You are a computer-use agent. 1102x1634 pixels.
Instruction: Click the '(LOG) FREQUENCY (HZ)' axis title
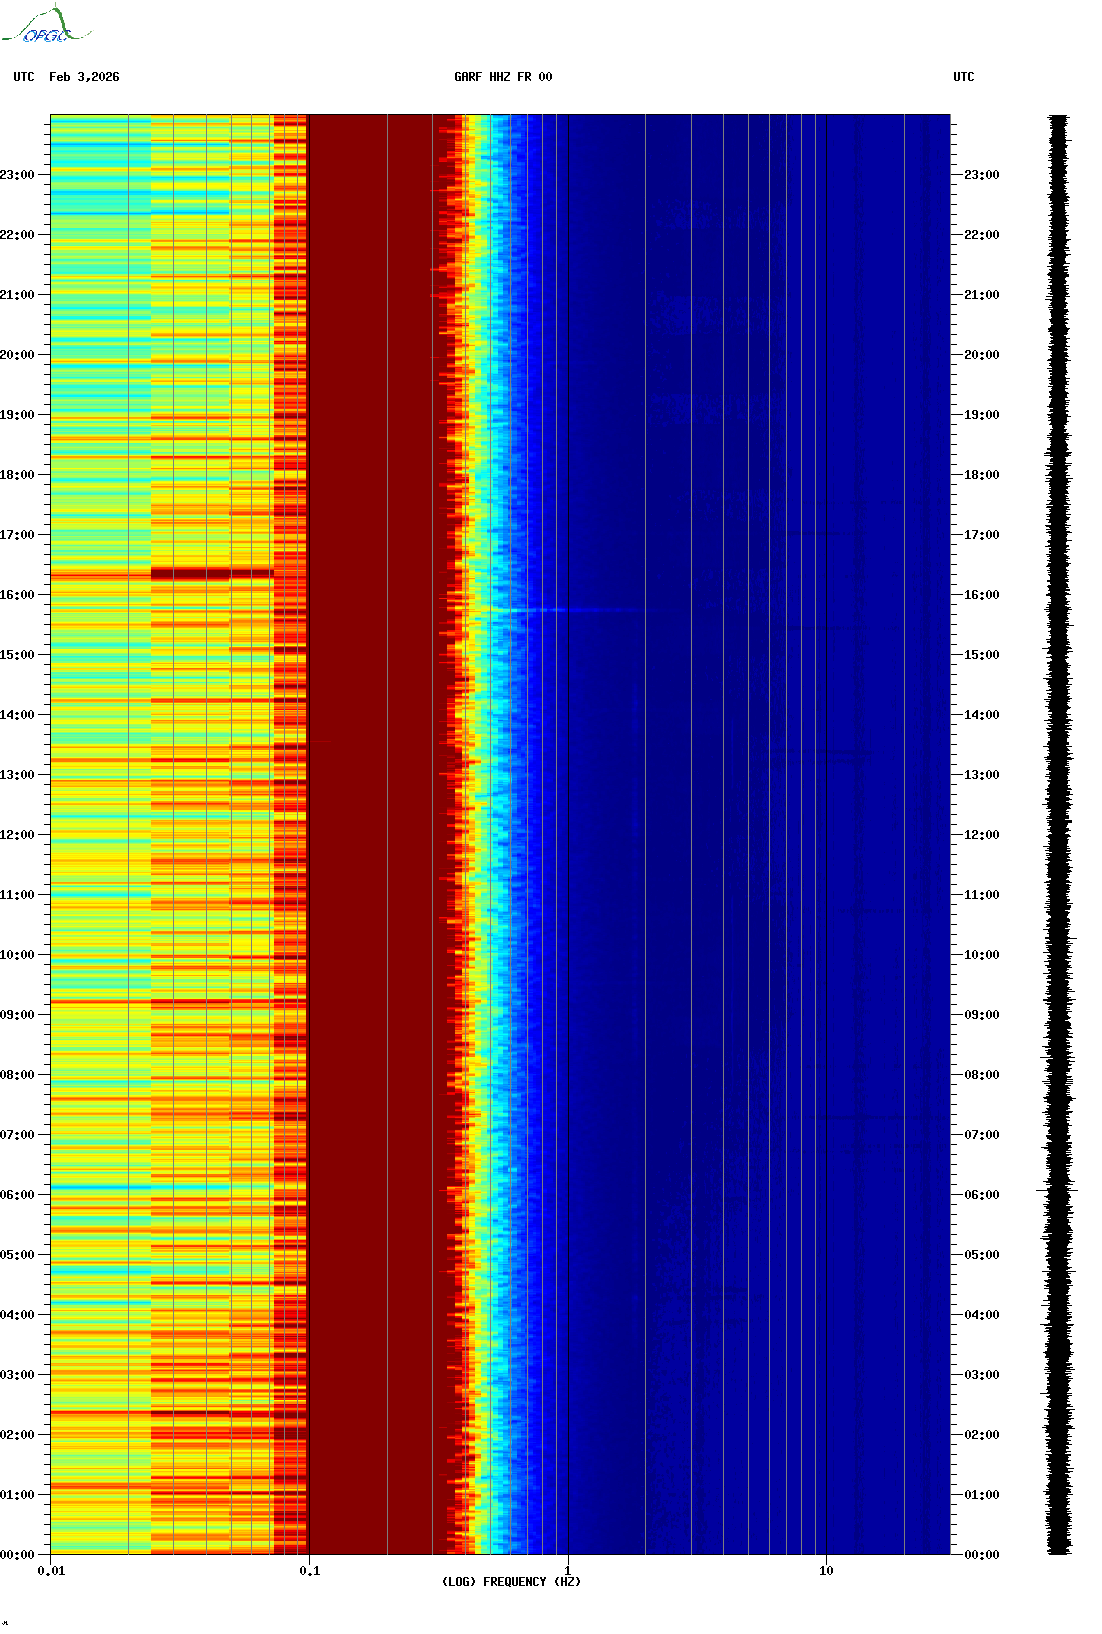point(511,1582)
